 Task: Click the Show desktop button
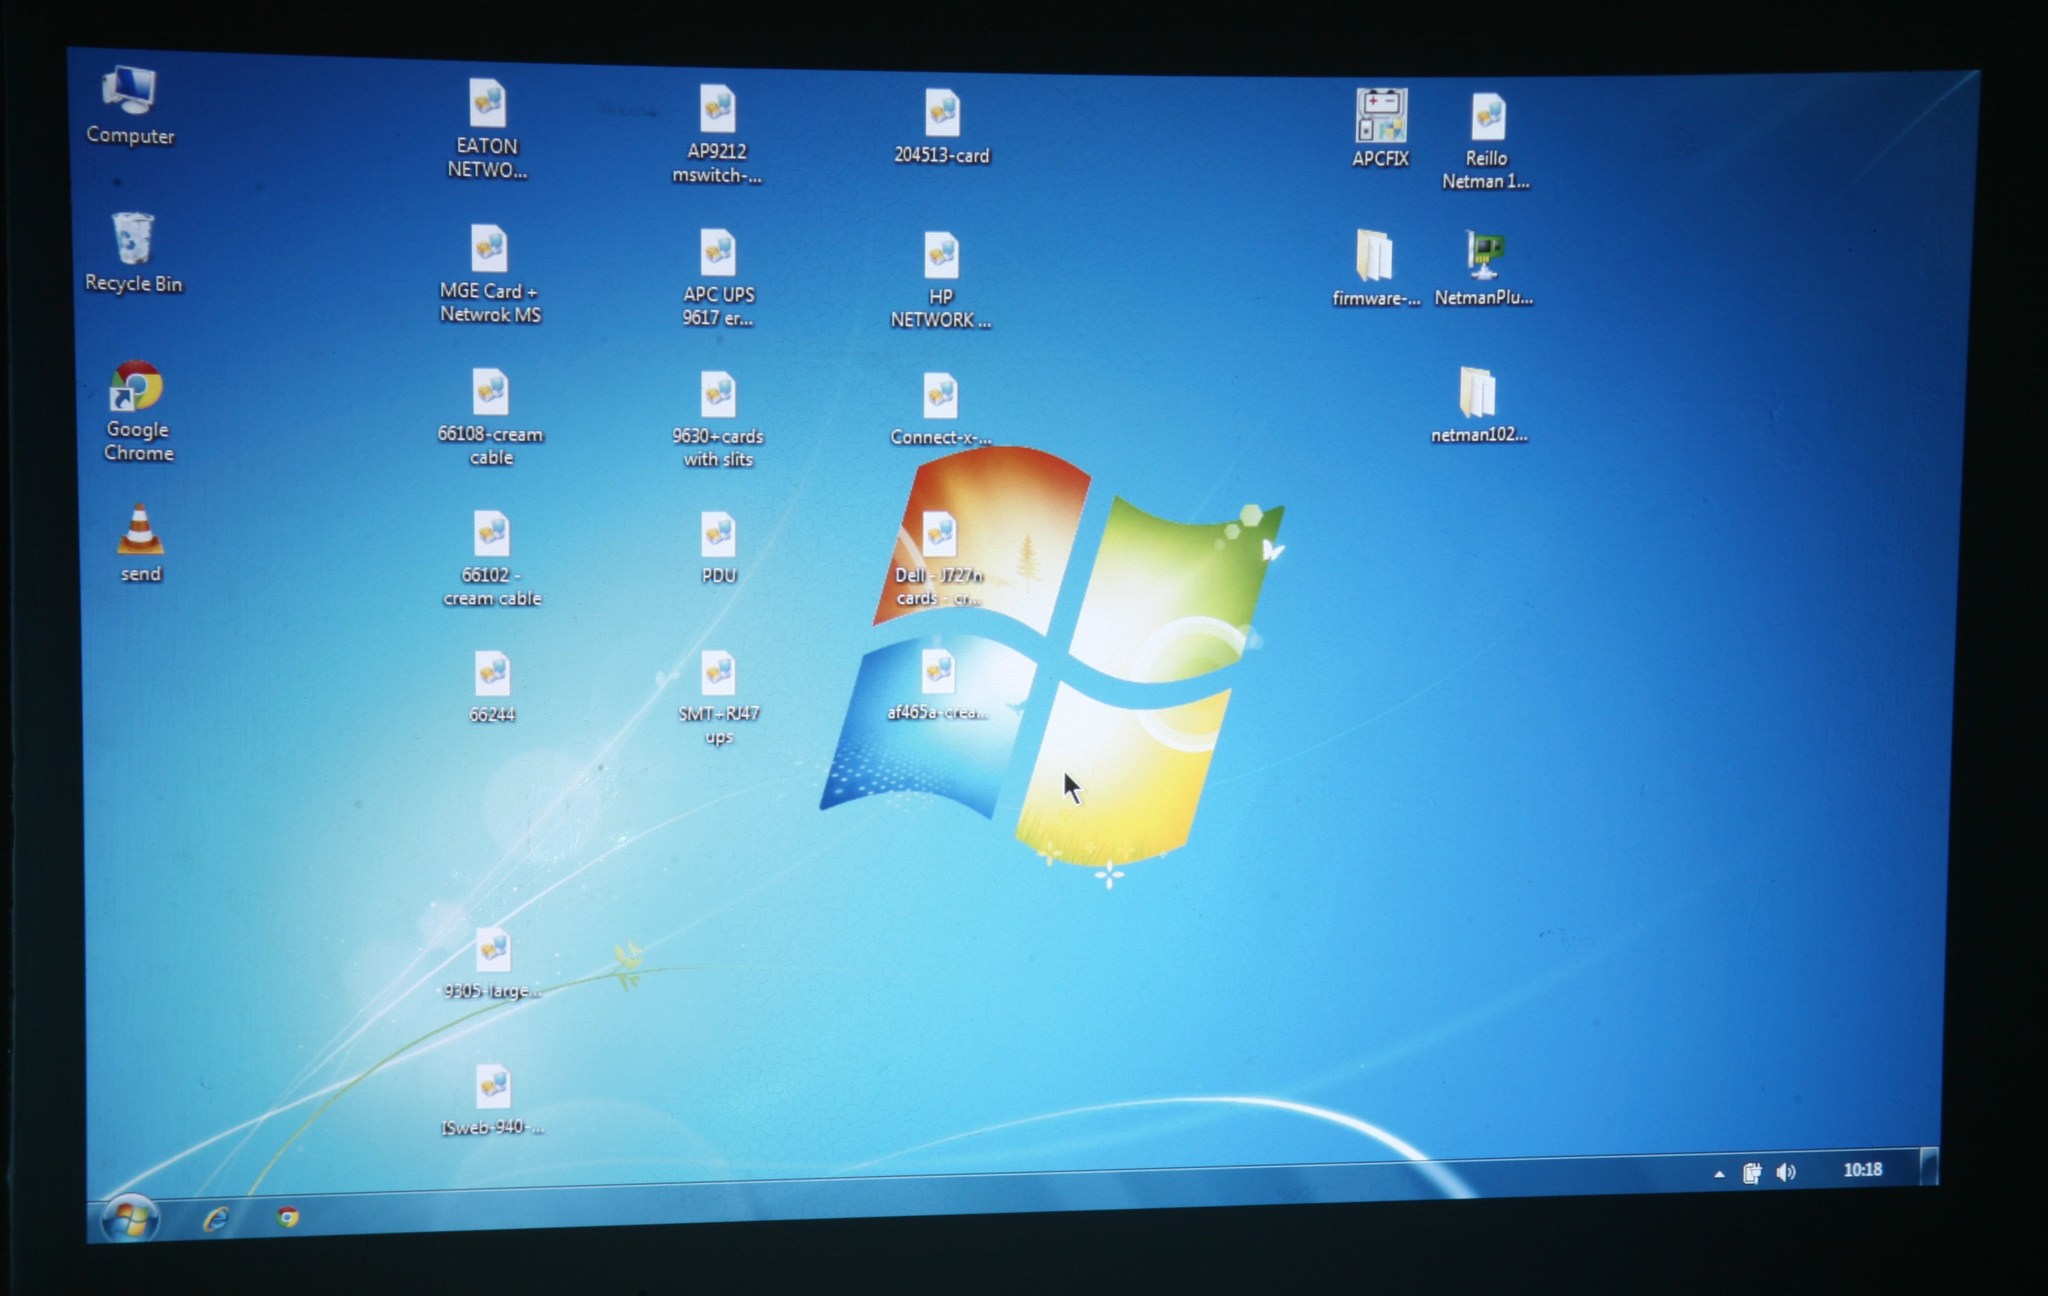click(1929, 1167)
